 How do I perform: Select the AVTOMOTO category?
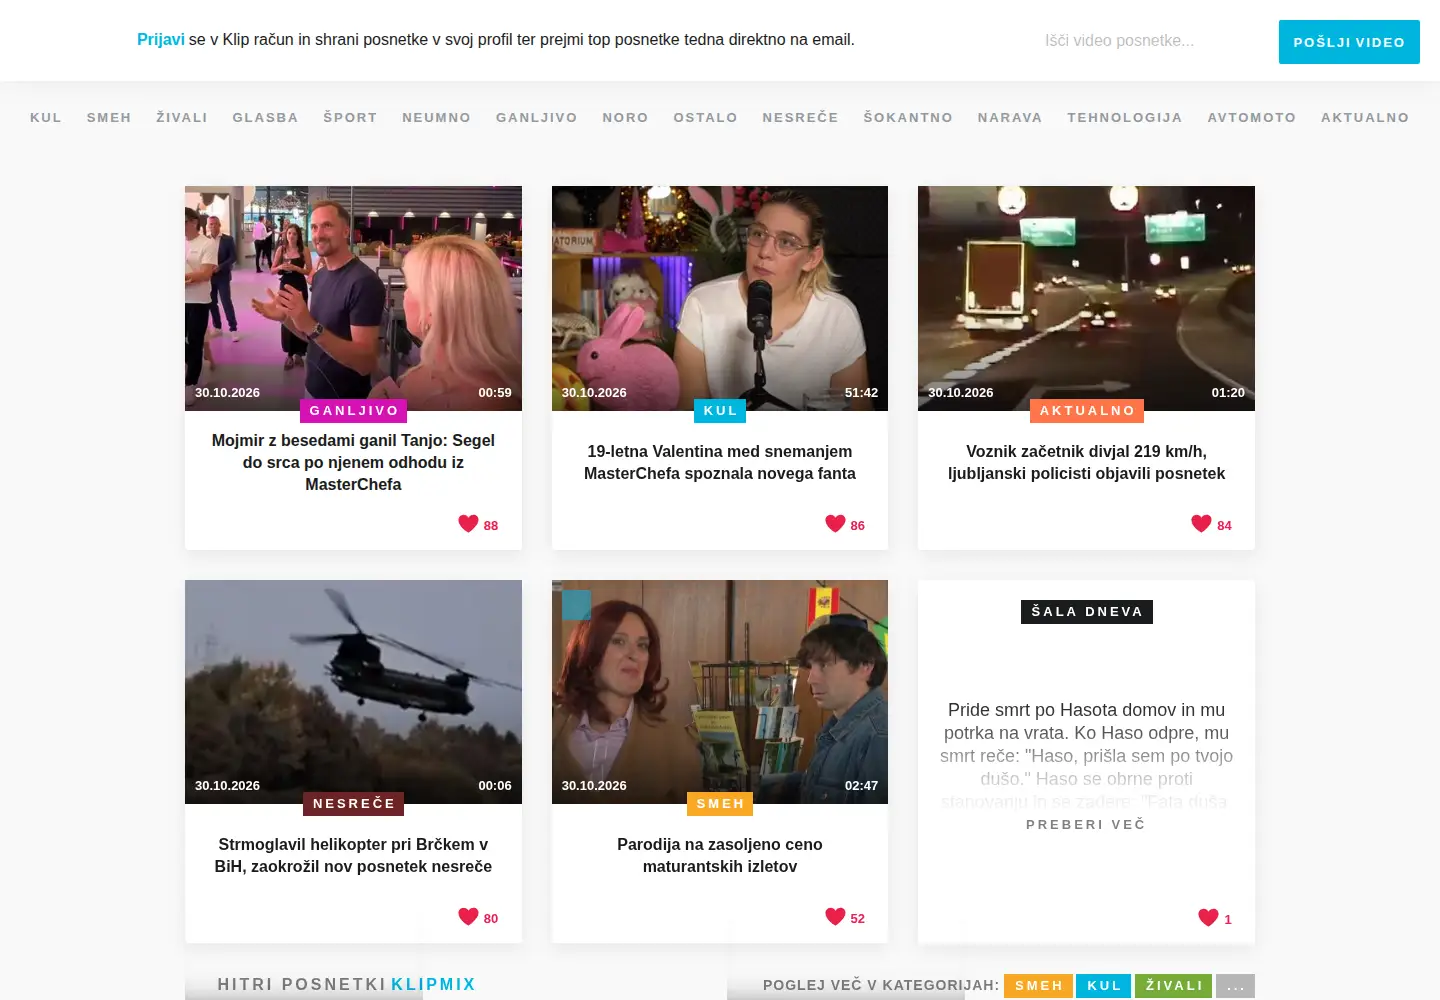tap(1252, 117)
